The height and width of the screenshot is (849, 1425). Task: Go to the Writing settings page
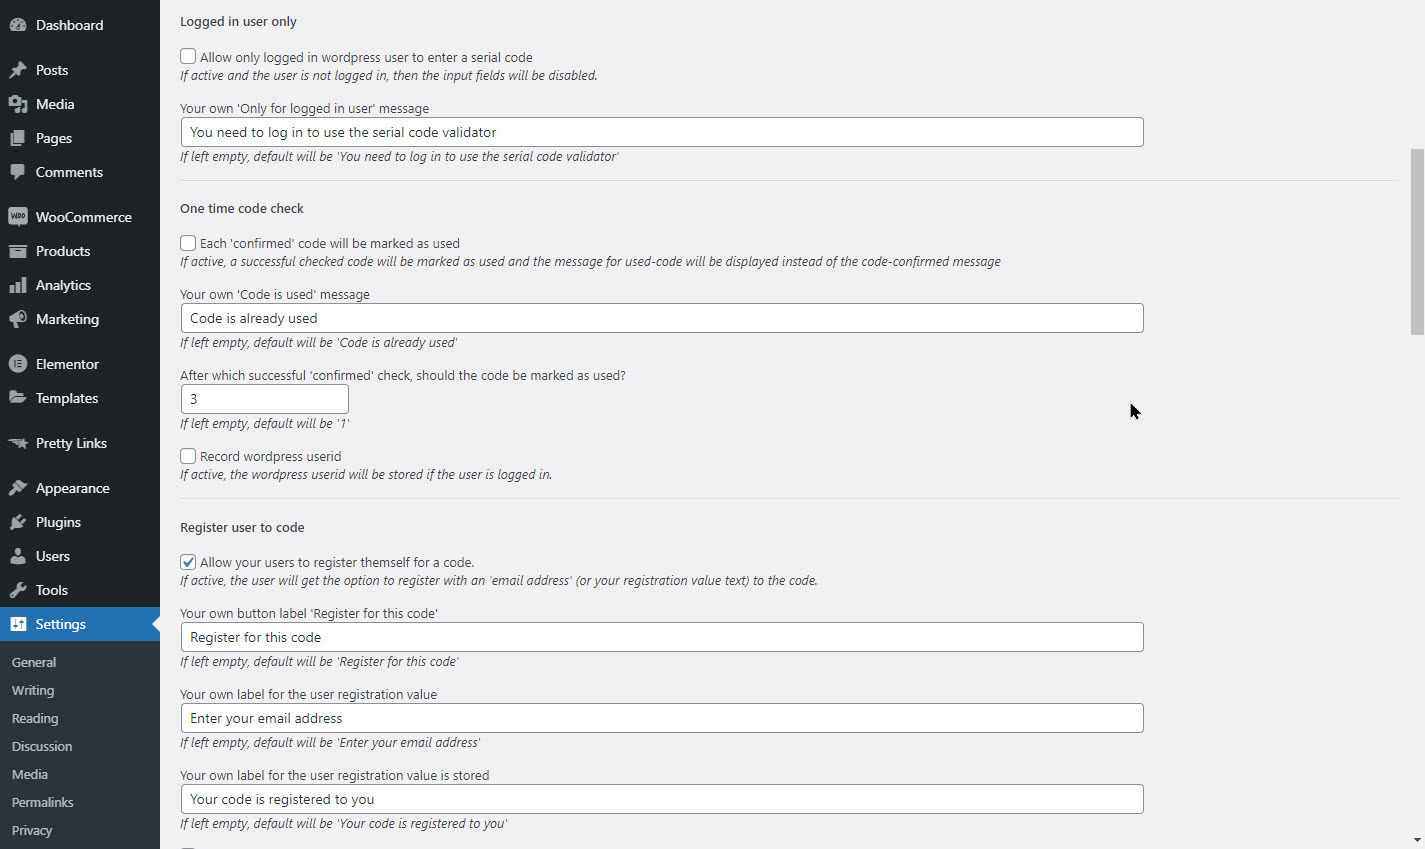pos(33,690)
